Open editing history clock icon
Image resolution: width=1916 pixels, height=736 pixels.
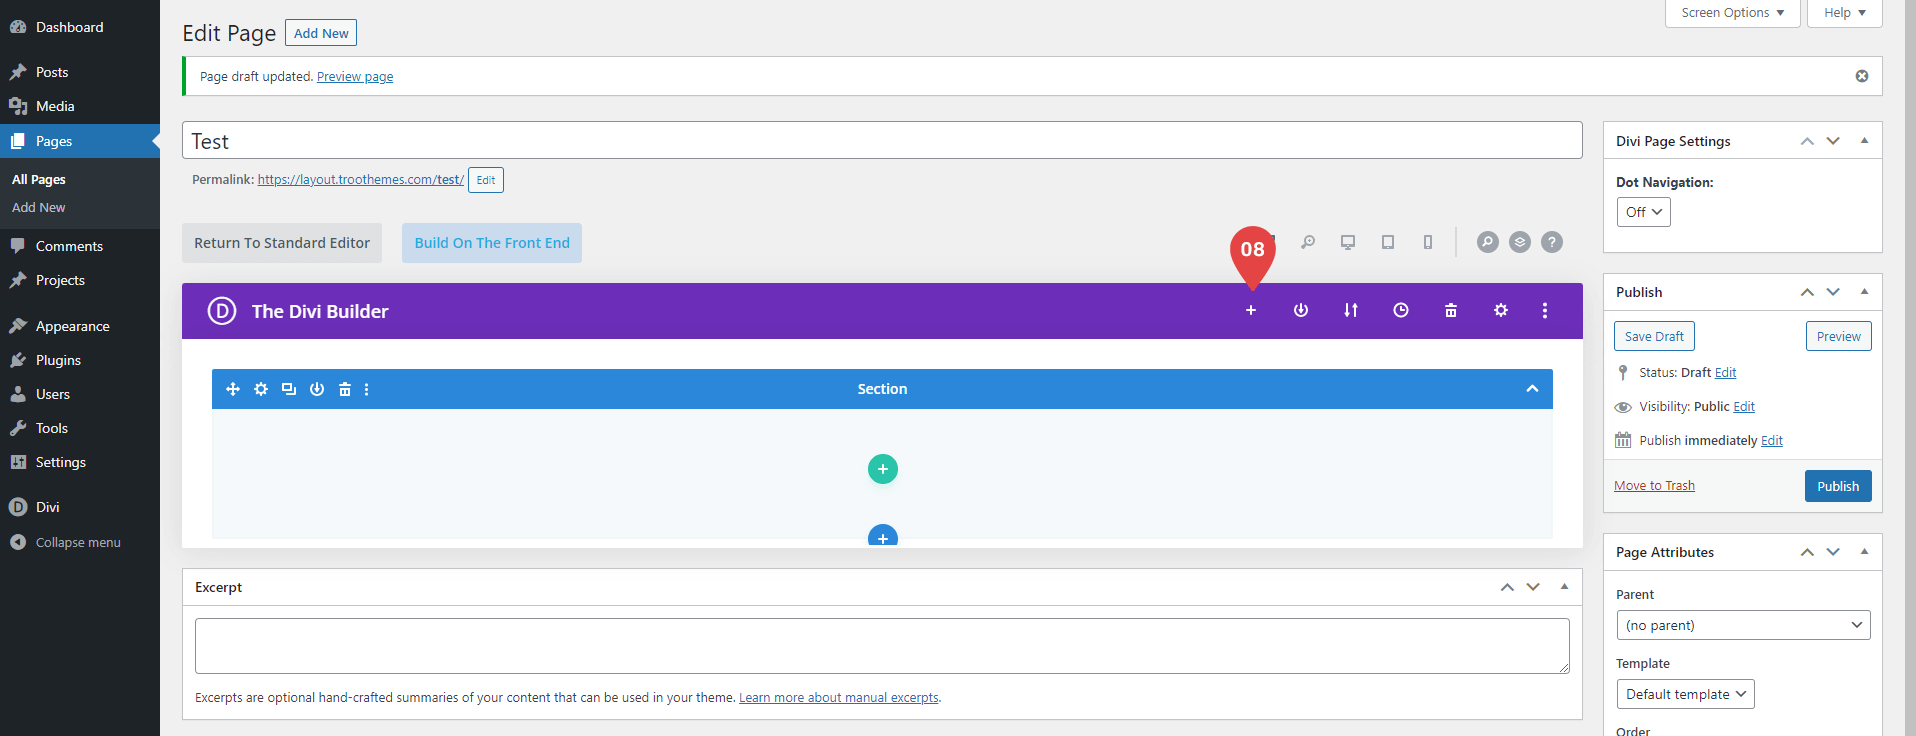point(1400,310)
